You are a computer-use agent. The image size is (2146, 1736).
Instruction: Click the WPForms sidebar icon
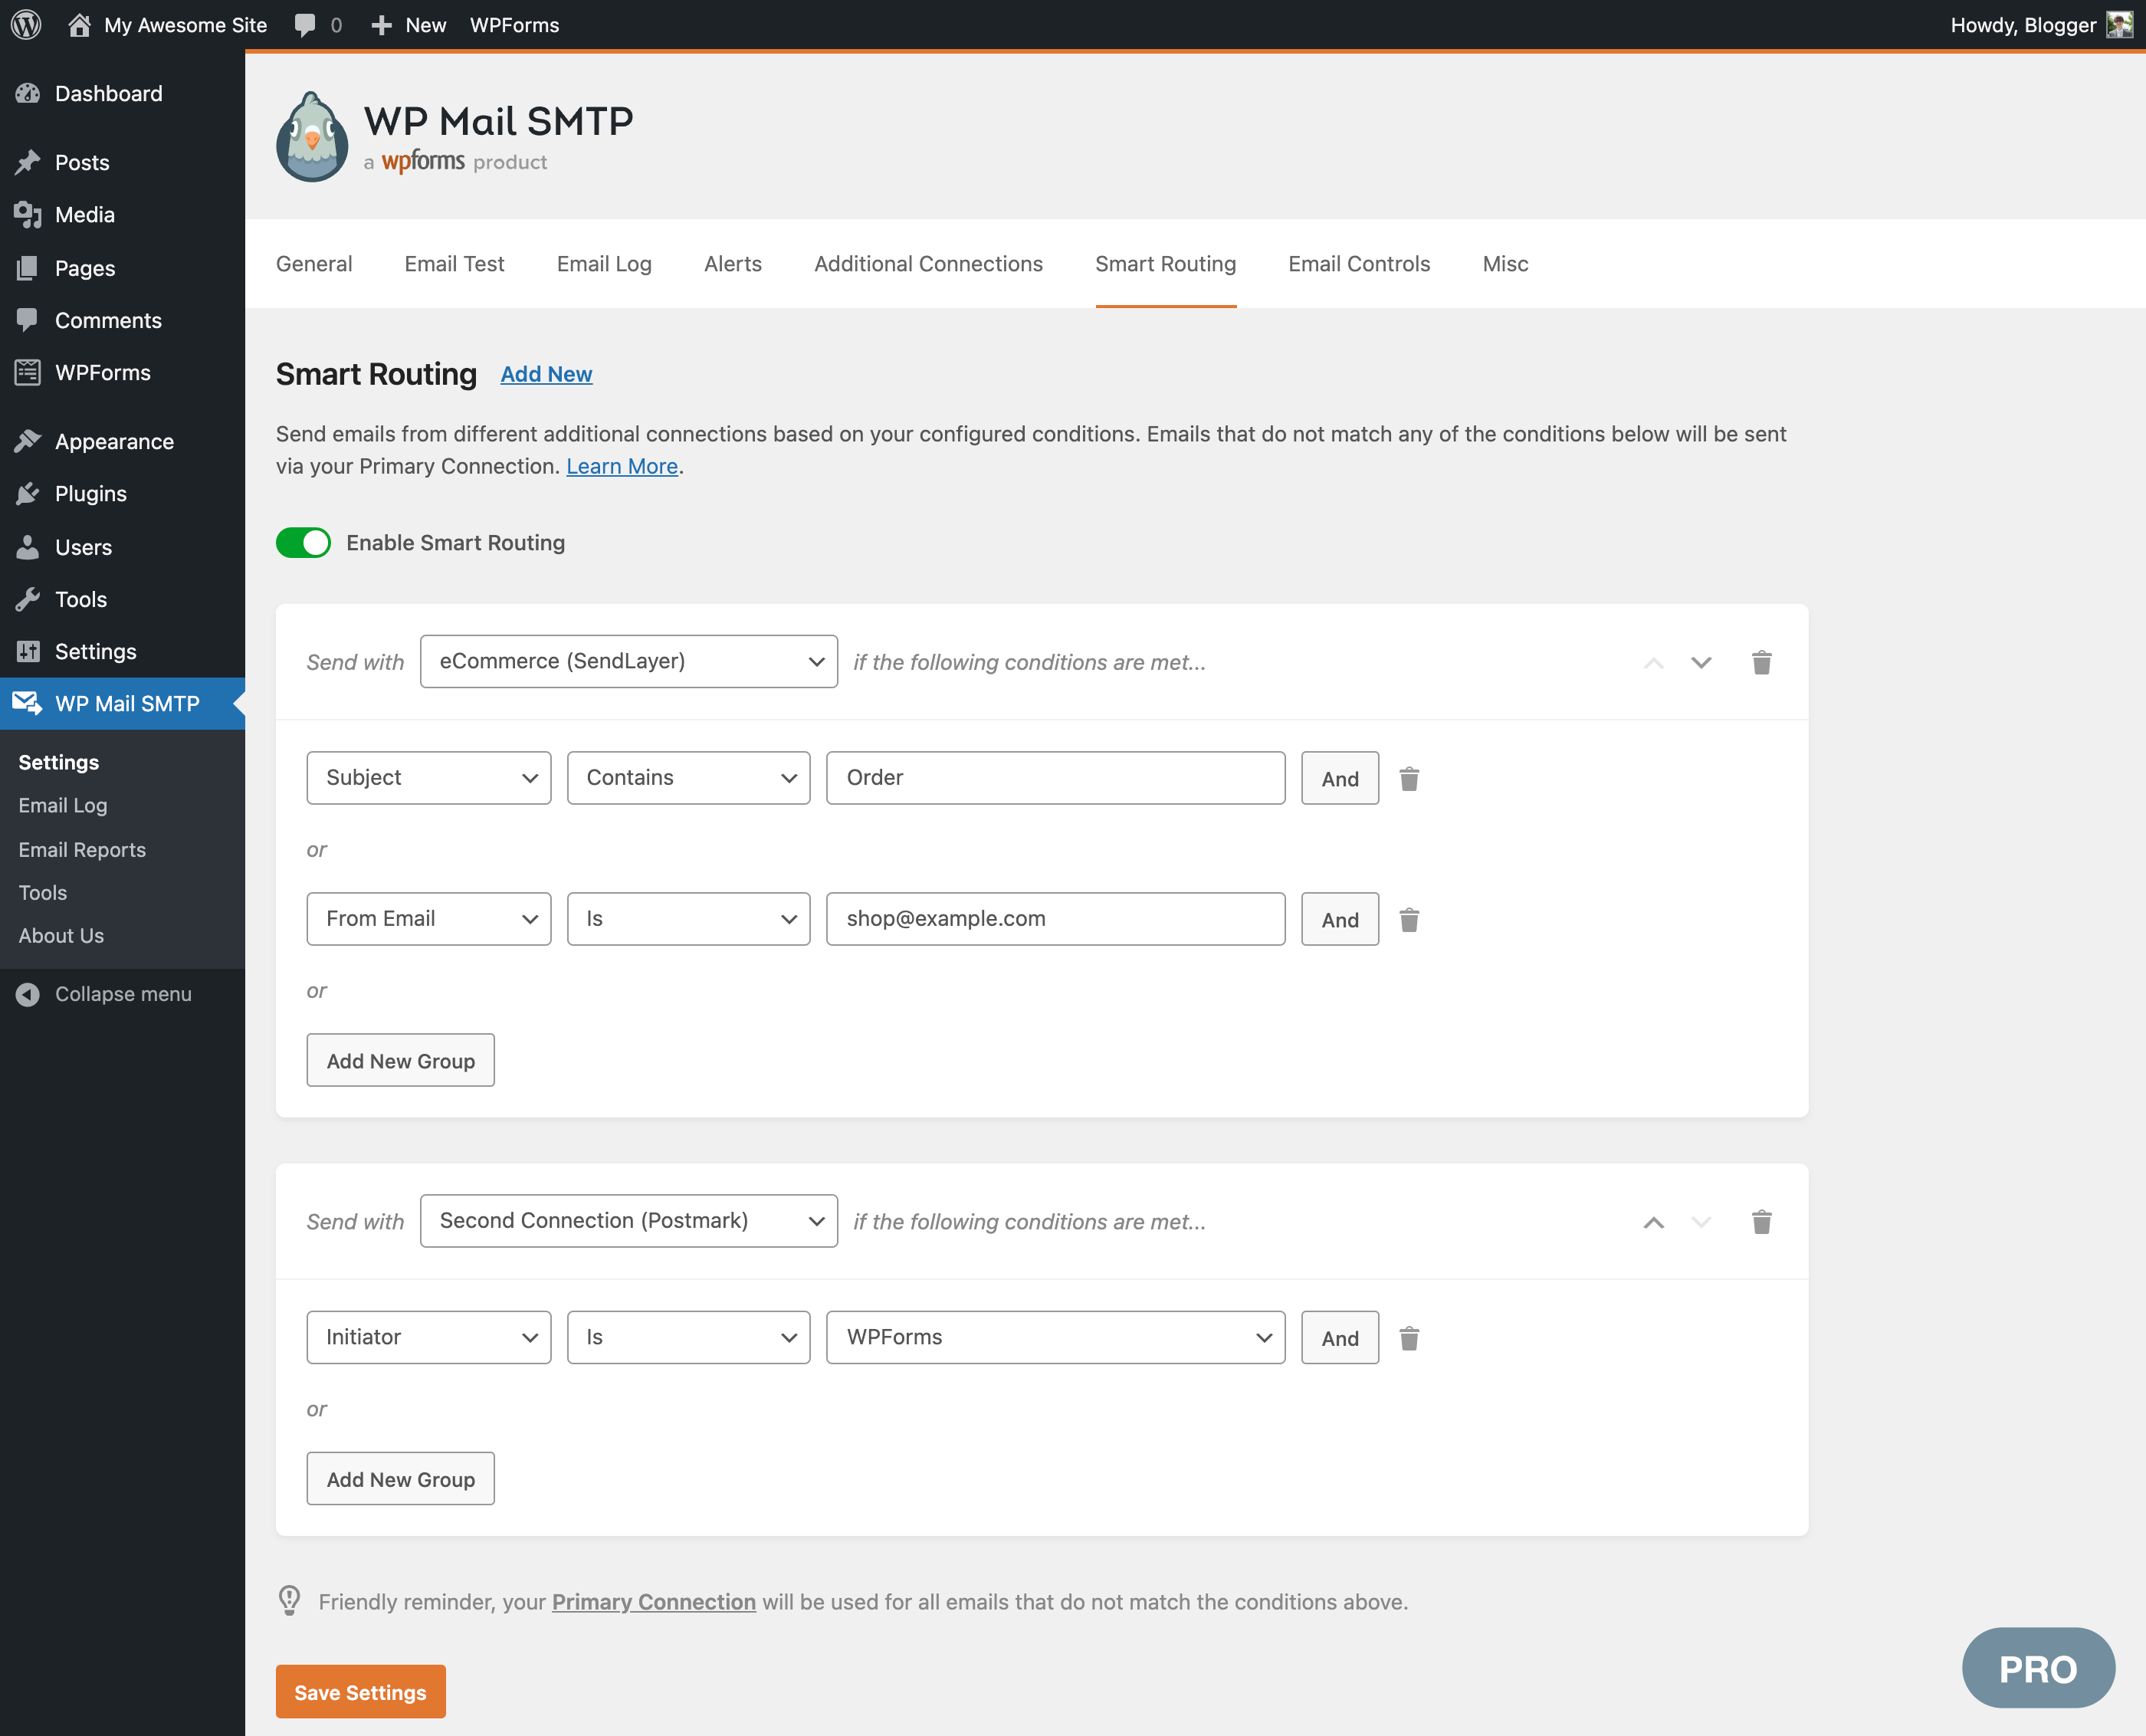pos(28,372)
